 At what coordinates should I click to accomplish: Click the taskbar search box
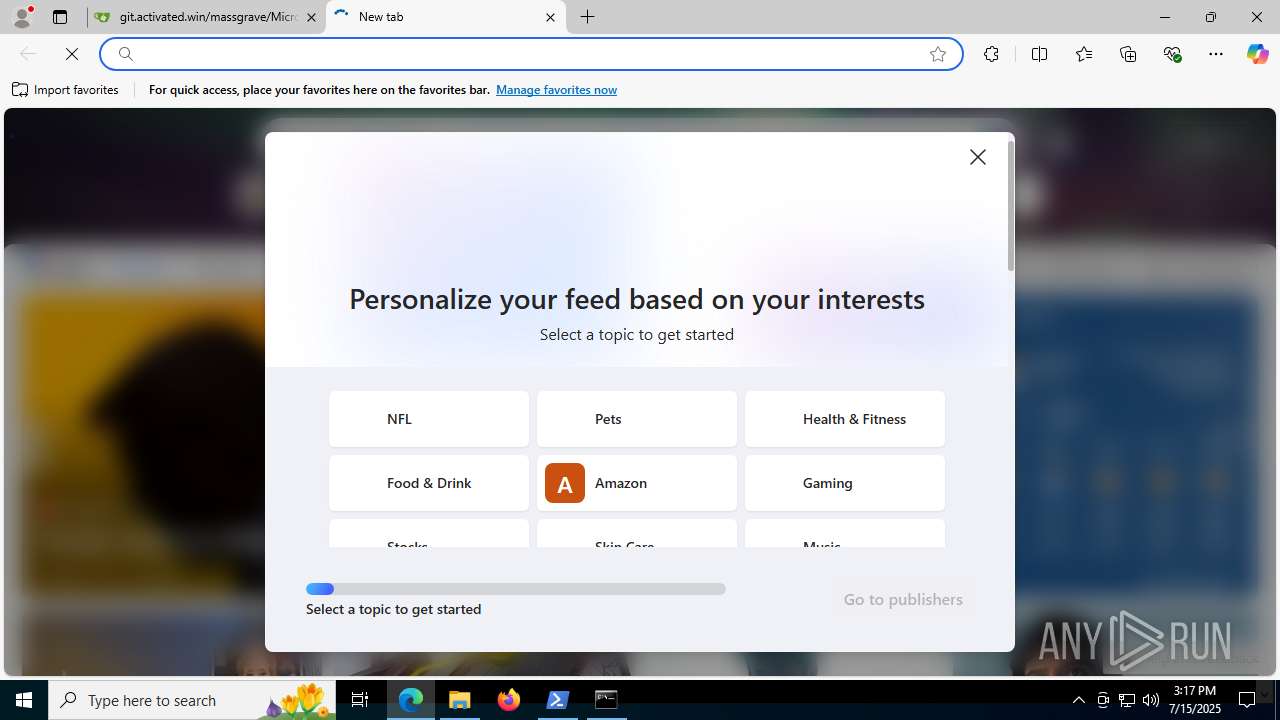click(193, 700)
